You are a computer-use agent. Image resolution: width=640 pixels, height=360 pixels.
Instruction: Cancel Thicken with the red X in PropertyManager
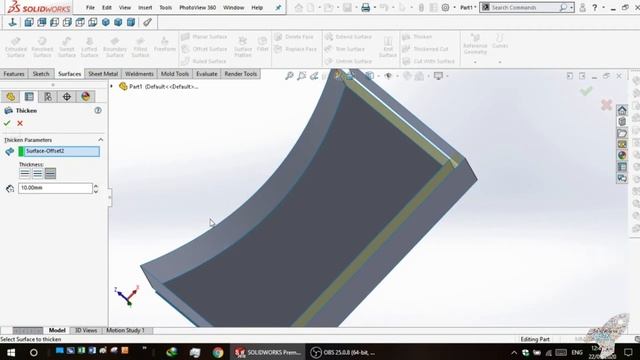[20, 123]
